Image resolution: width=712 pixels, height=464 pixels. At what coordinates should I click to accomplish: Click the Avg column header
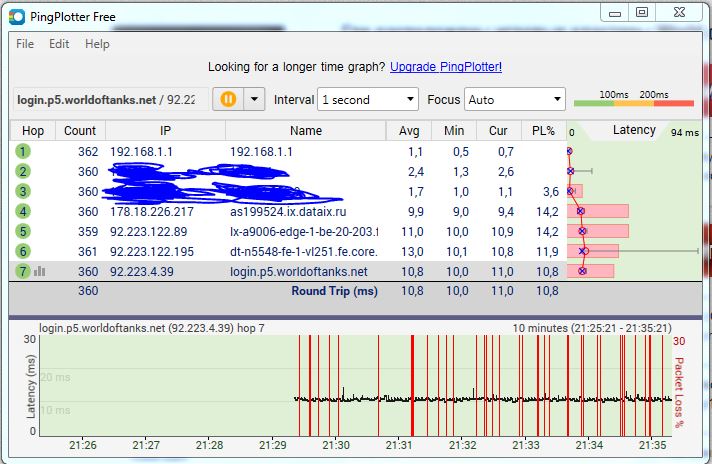[x=408, y=130]
